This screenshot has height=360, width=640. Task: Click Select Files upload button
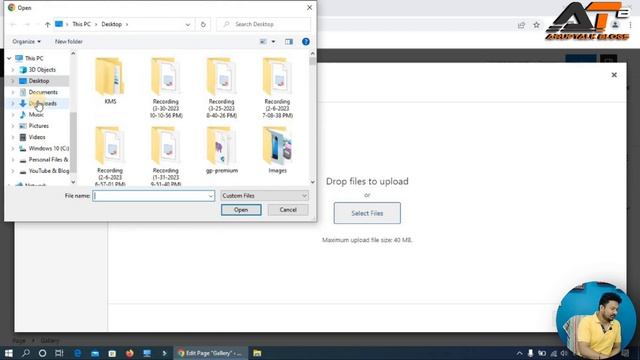(x=367, y=213)
